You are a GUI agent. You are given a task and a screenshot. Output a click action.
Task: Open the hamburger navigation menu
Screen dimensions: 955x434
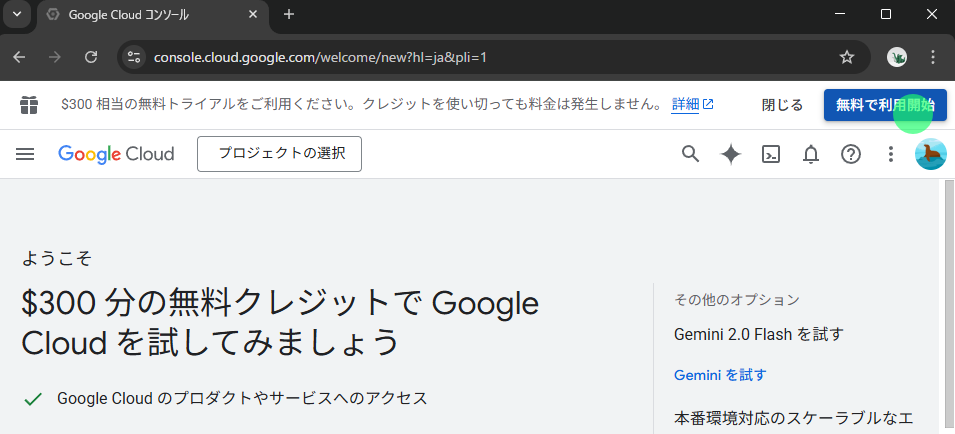pyautogui.click(x=25, y=154)
